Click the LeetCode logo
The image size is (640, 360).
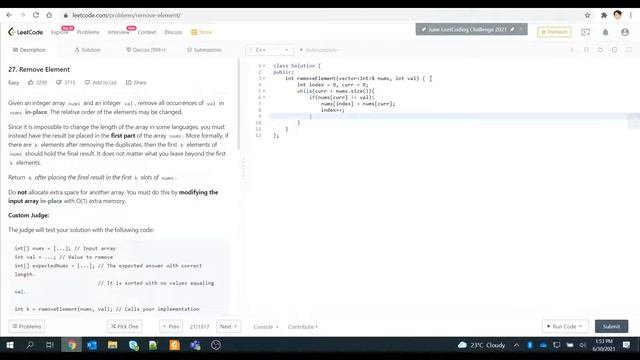click(25, 32)
